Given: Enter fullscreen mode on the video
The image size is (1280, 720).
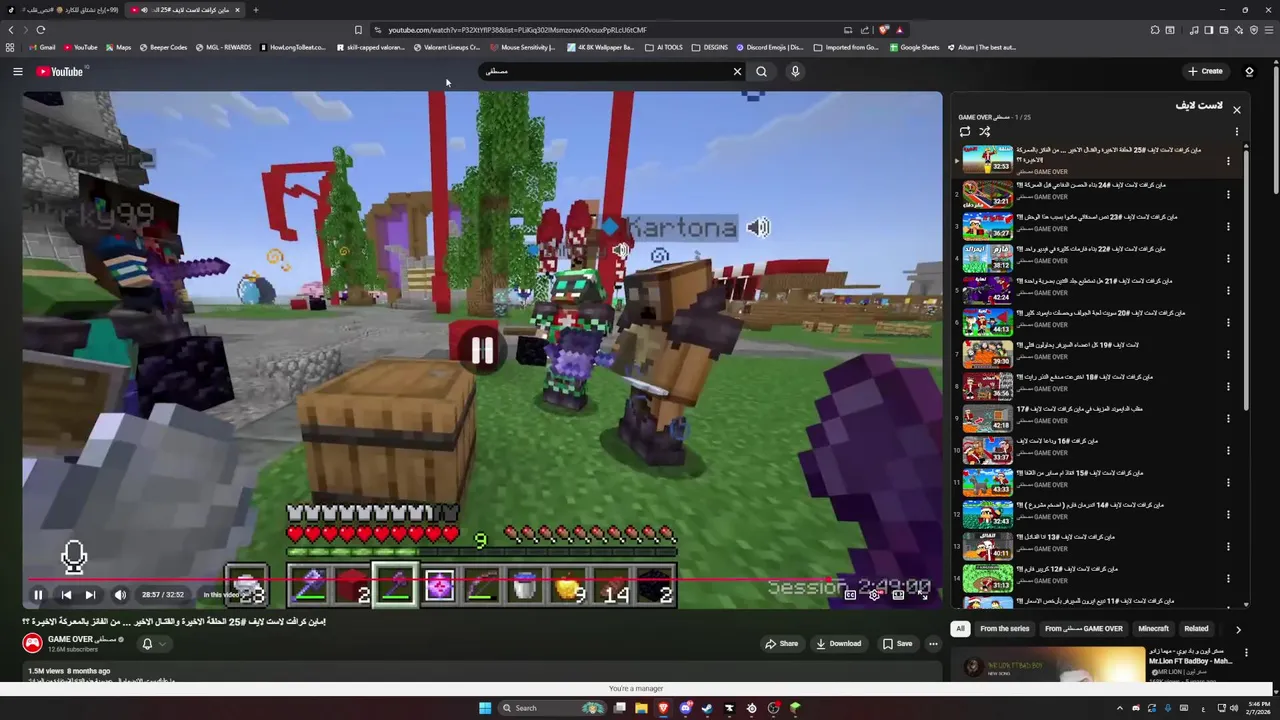Looking at the screenshot, I should point(923,595).
